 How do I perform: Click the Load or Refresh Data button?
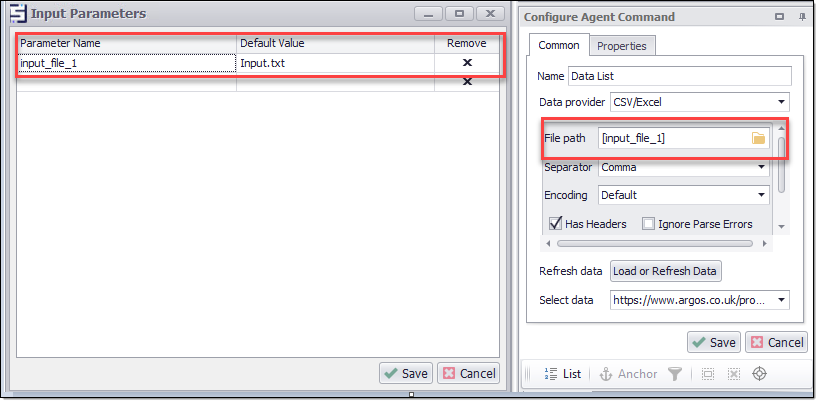point(665,271)
